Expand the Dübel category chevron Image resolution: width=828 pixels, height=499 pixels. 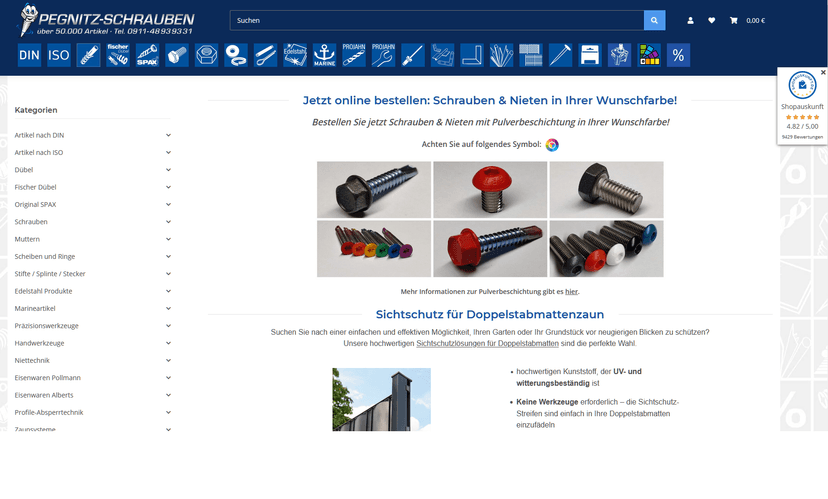pos(168,170)
